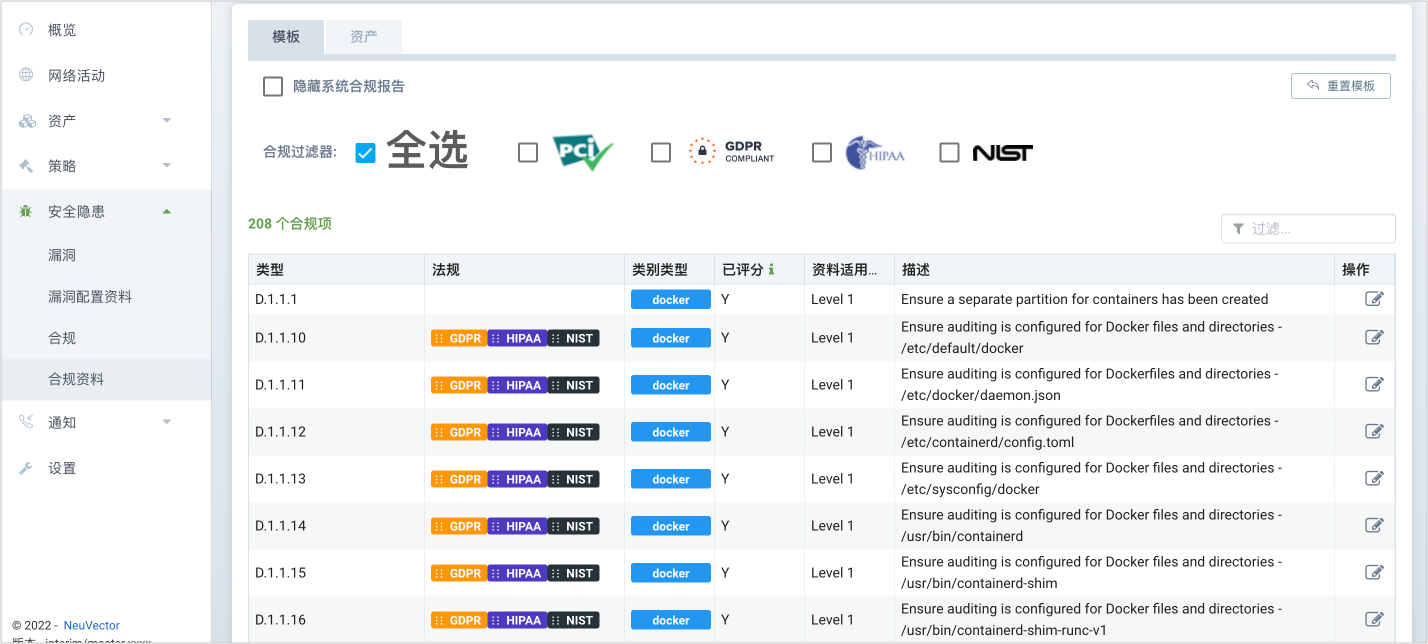The height and width of the screenshot is (644, 1428).
Task: Click the 网络活动 globe icon
Action: [27, 75]
